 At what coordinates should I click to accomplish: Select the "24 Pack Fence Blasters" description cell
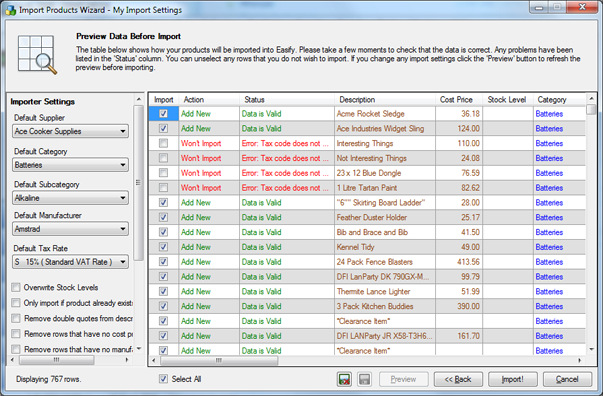pyautogui.click(x=385, y=262)
